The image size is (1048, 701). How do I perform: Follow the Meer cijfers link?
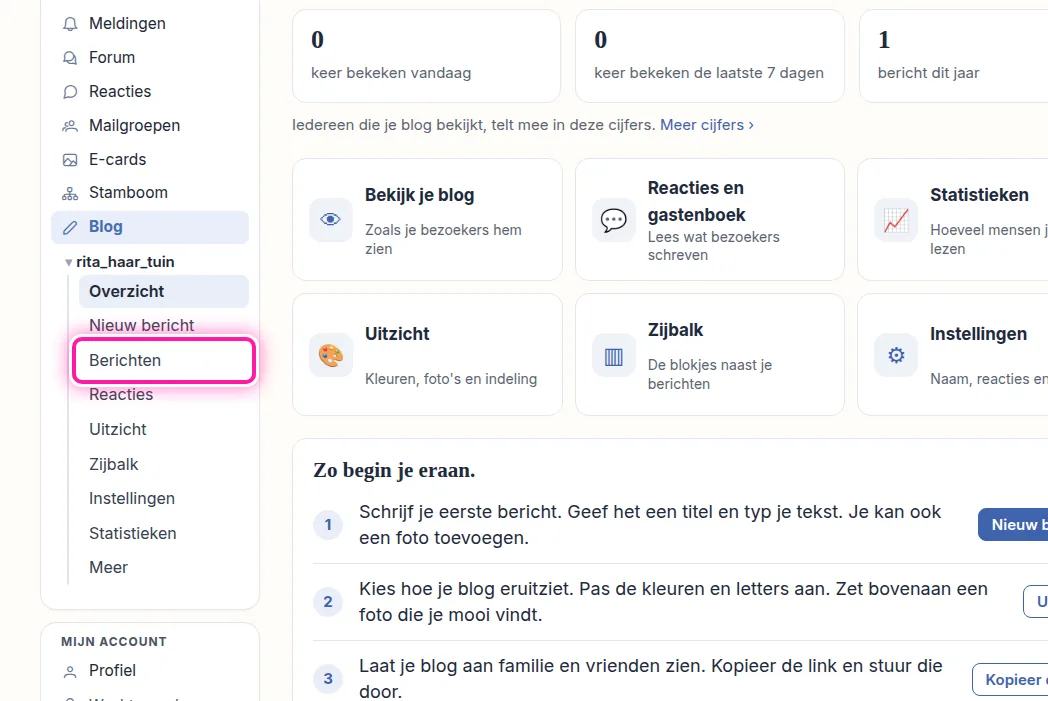click(x=706, y=125)
